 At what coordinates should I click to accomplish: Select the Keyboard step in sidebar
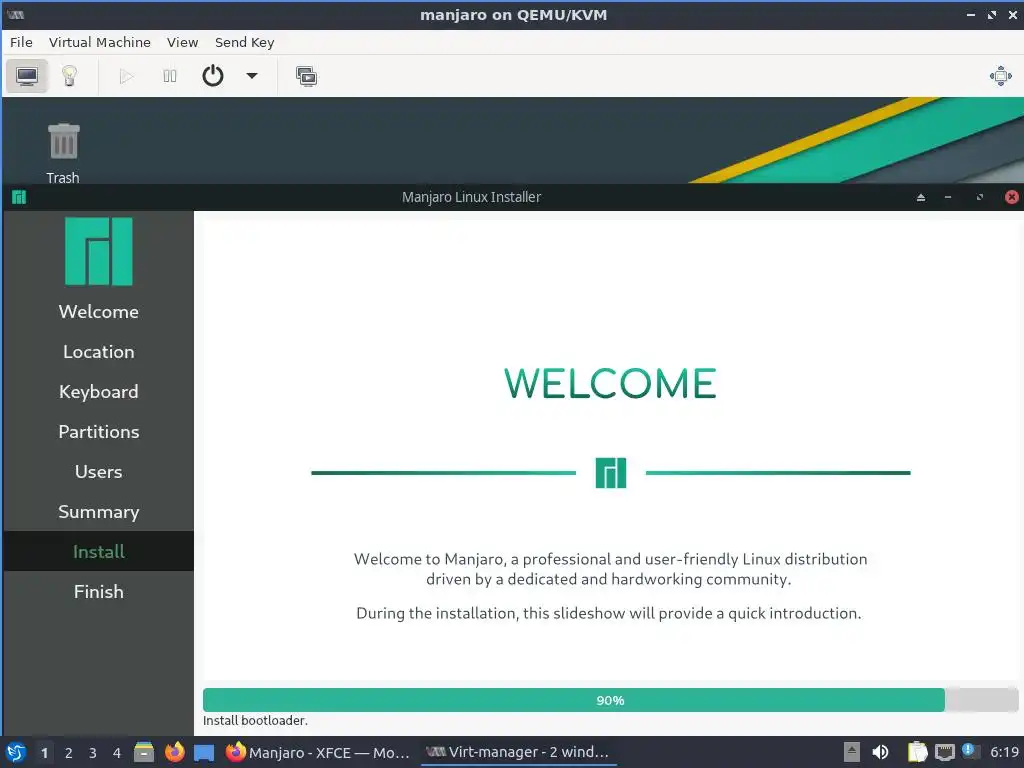[99, 392]
